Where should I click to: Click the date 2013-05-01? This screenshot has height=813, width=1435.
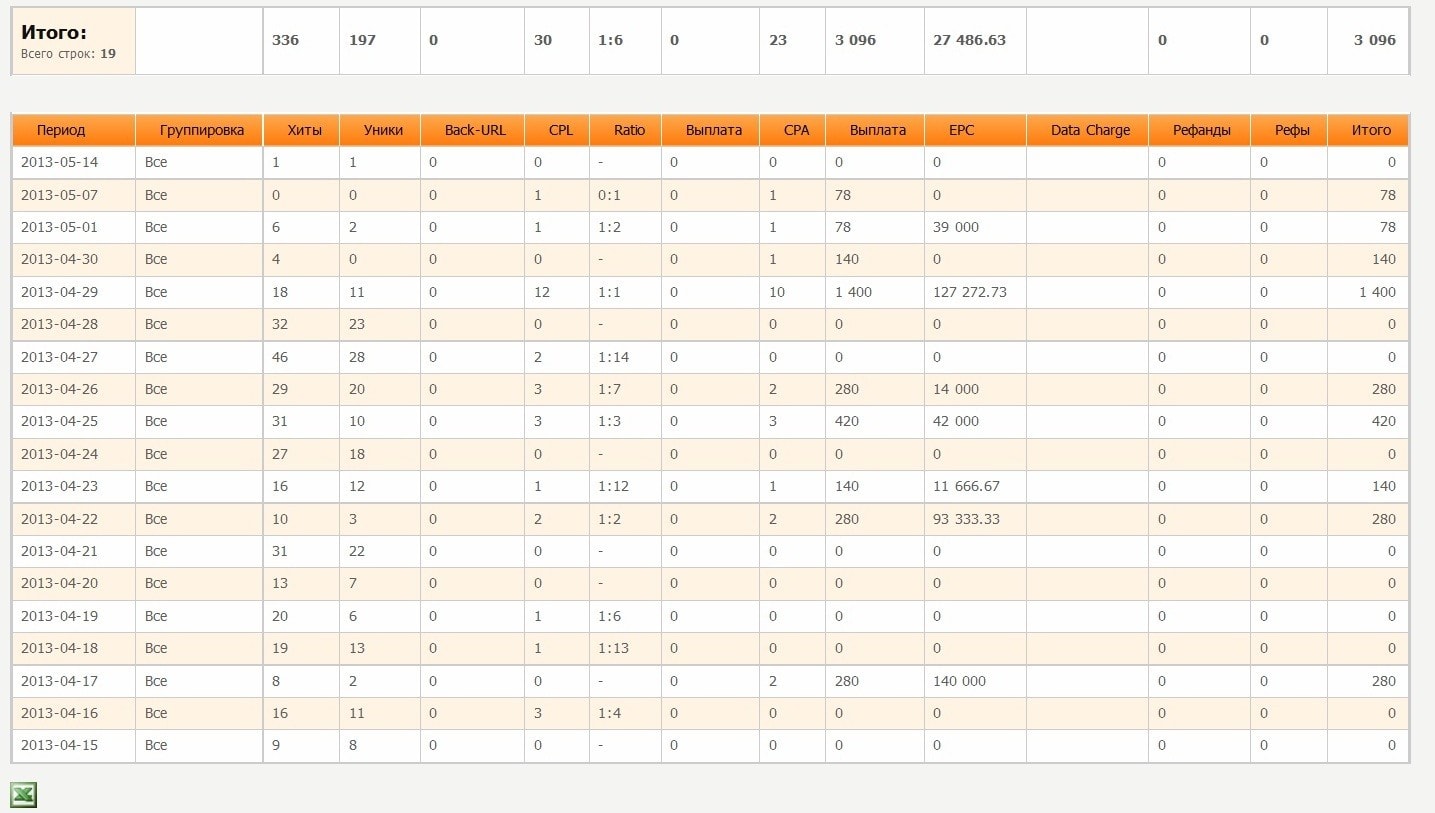tap(59, 227)
